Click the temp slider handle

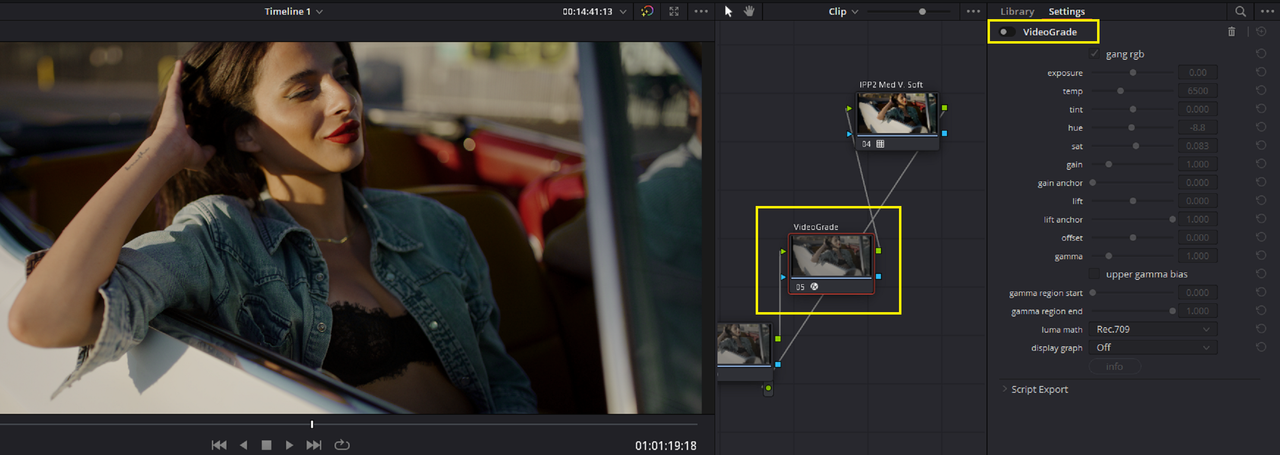coord(1120,91)
